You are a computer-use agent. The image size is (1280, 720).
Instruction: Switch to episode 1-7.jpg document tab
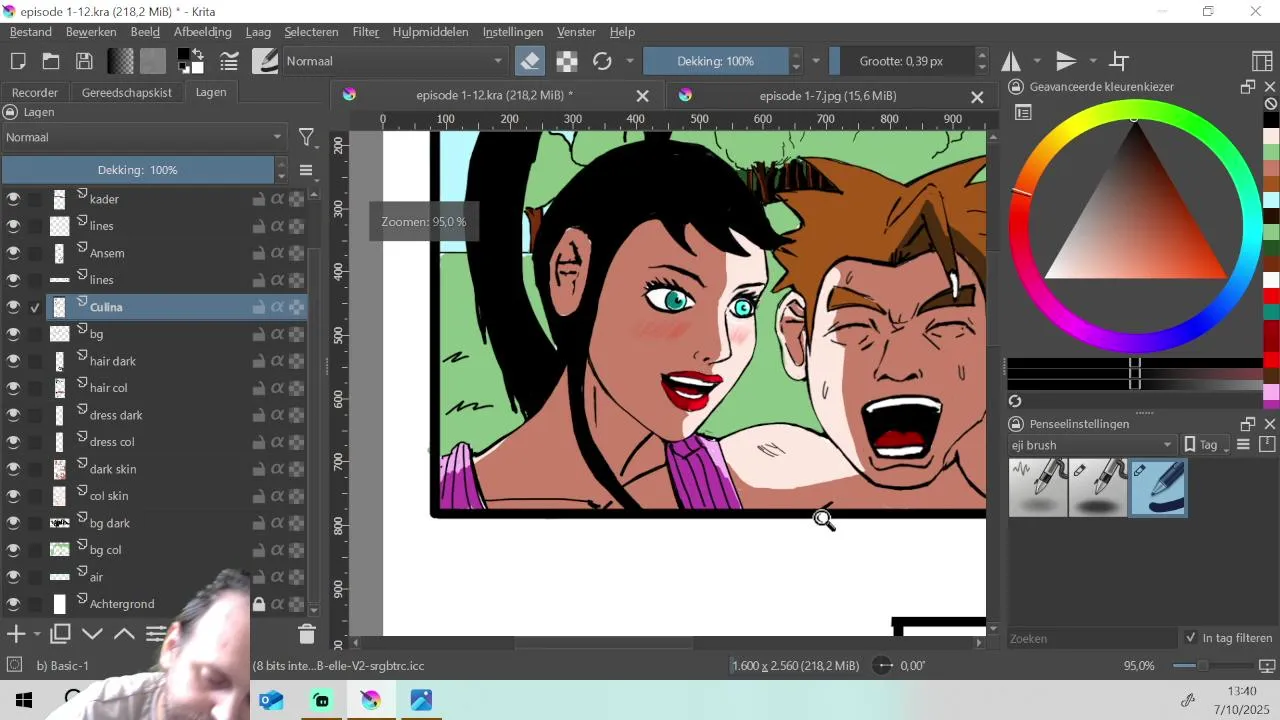(827, 96)
